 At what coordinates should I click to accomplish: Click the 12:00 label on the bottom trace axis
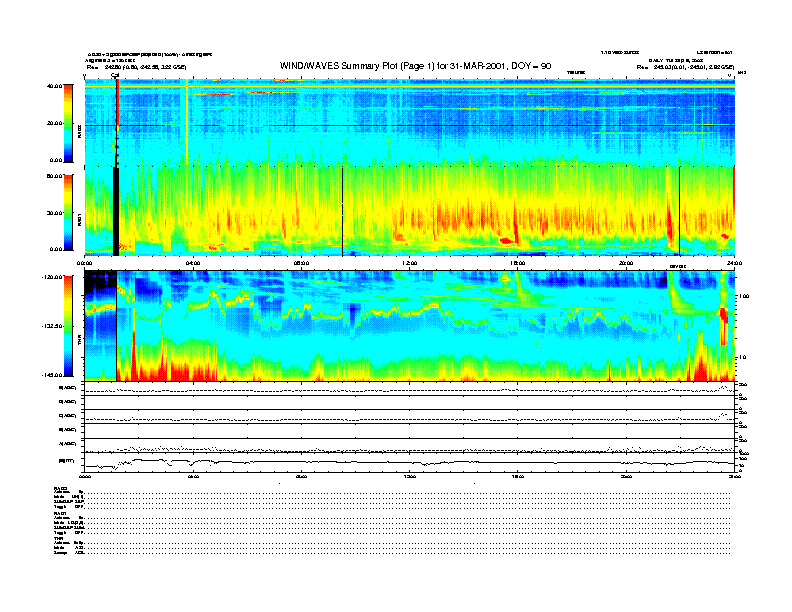coord(410,476)
